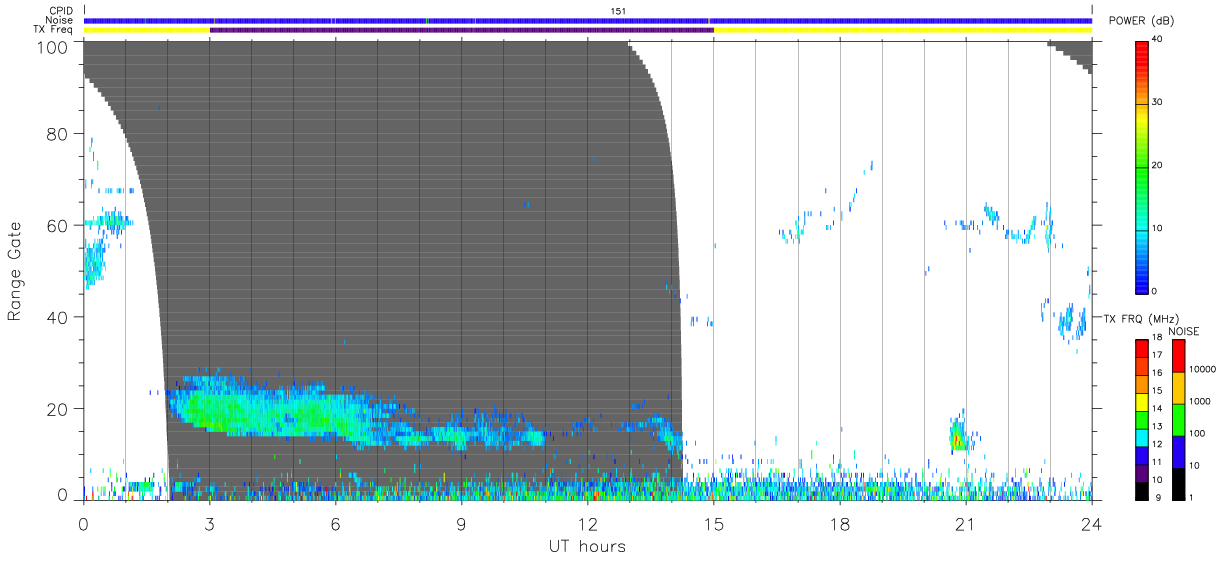Click the 17 label in TX FRQ legend
1228x567 pixels.
tap(1157, 355)
